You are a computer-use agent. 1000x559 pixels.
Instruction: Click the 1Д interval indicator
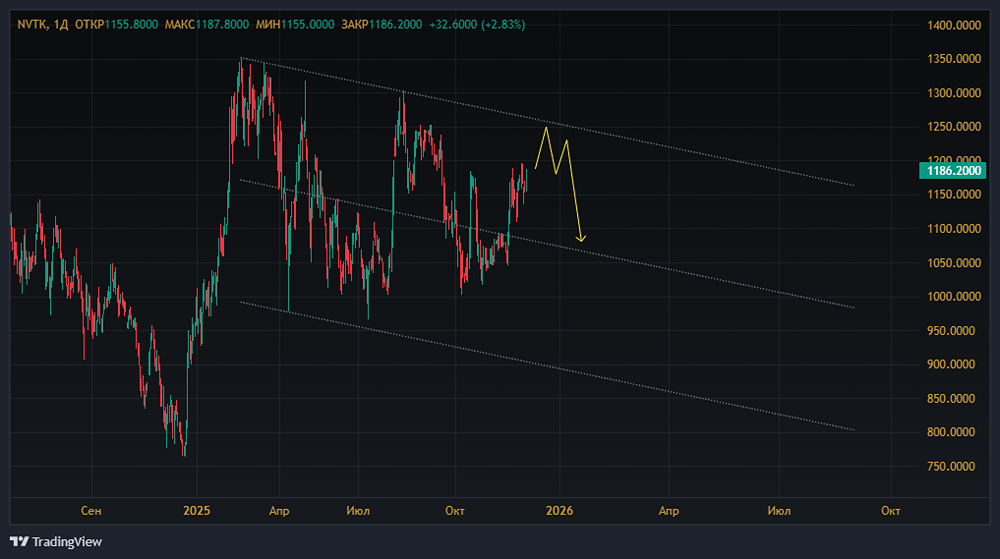tap(64, 23)
